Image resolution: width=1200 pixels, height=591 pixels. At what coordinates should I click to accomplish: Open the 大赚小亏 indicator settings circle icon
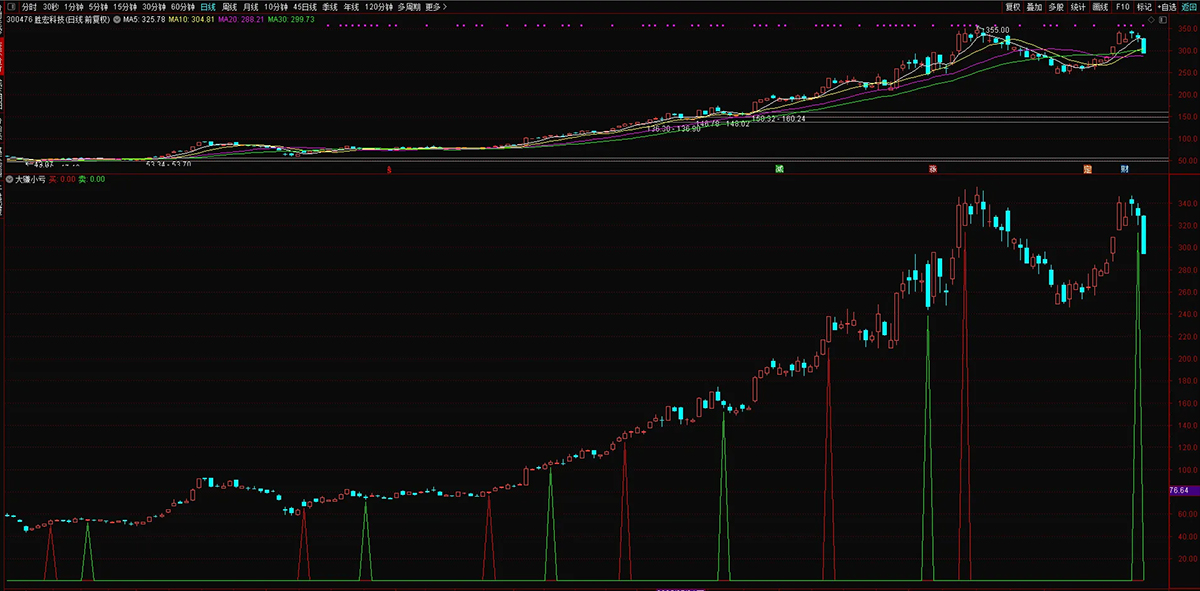(x=10, y=179)
